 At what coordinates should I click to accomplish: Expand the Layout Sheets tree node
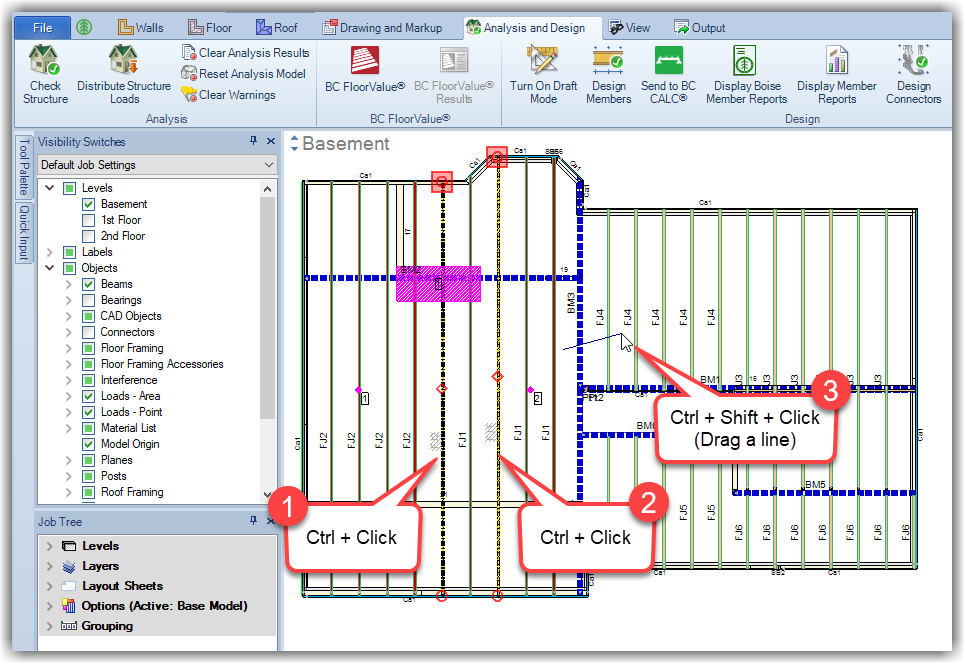point(49,586)
